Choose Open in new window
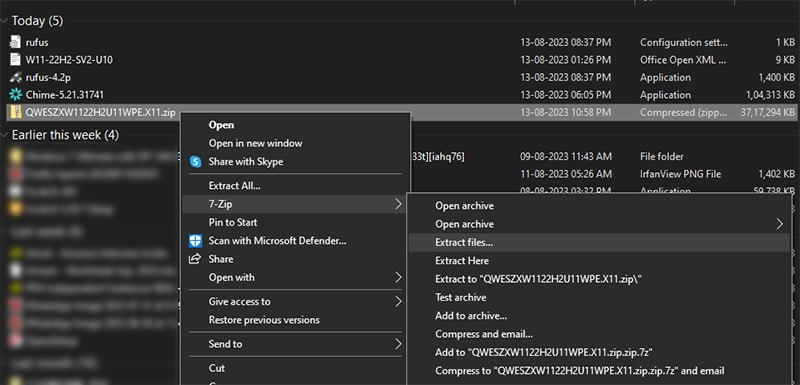Viewport: 800px width, 385px height. (x=256, y=143)
